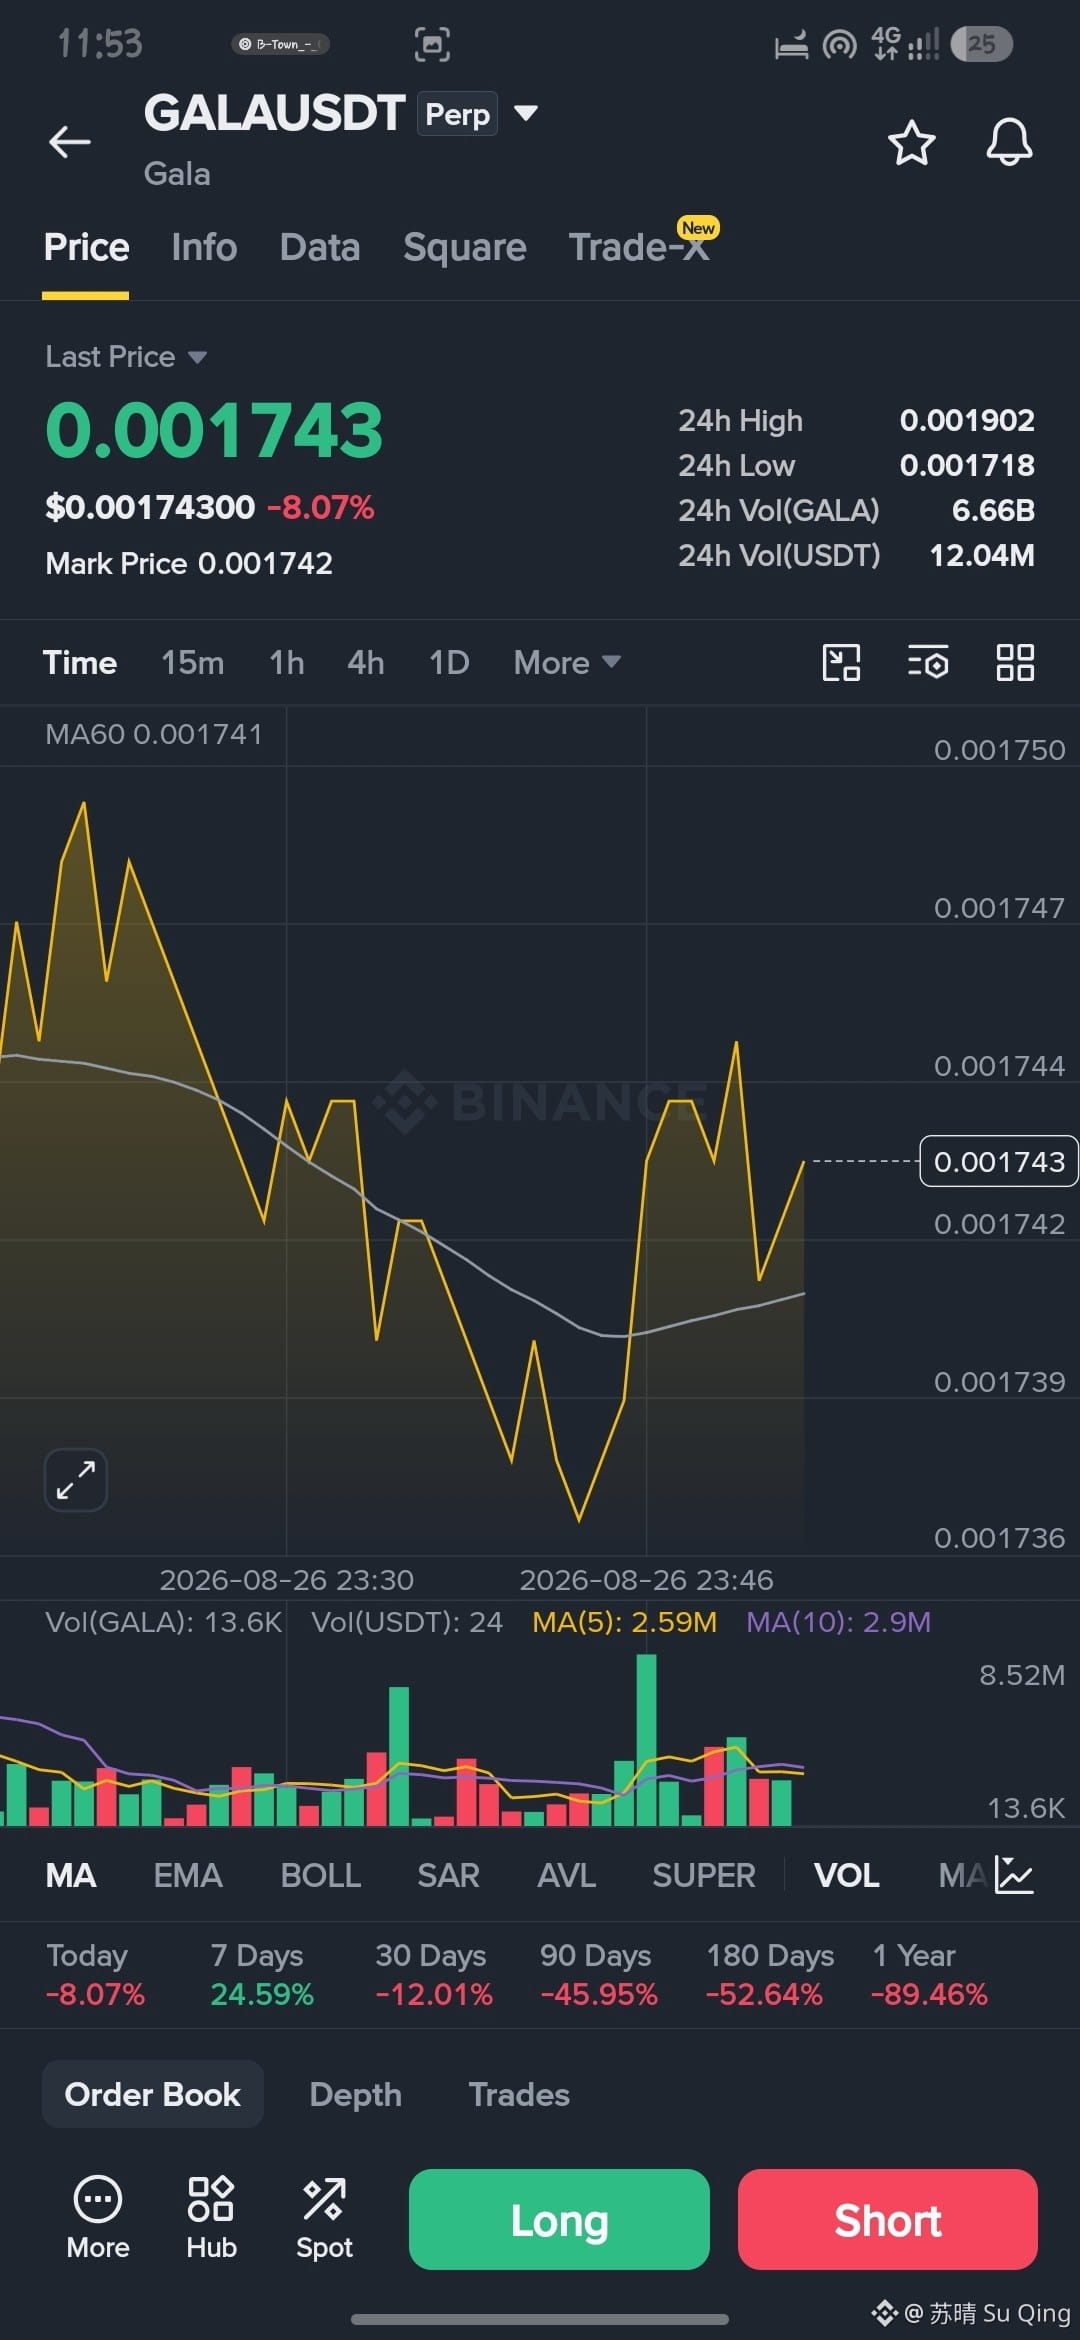
Task: Tap the red Short button
Action: point(888,2219)
